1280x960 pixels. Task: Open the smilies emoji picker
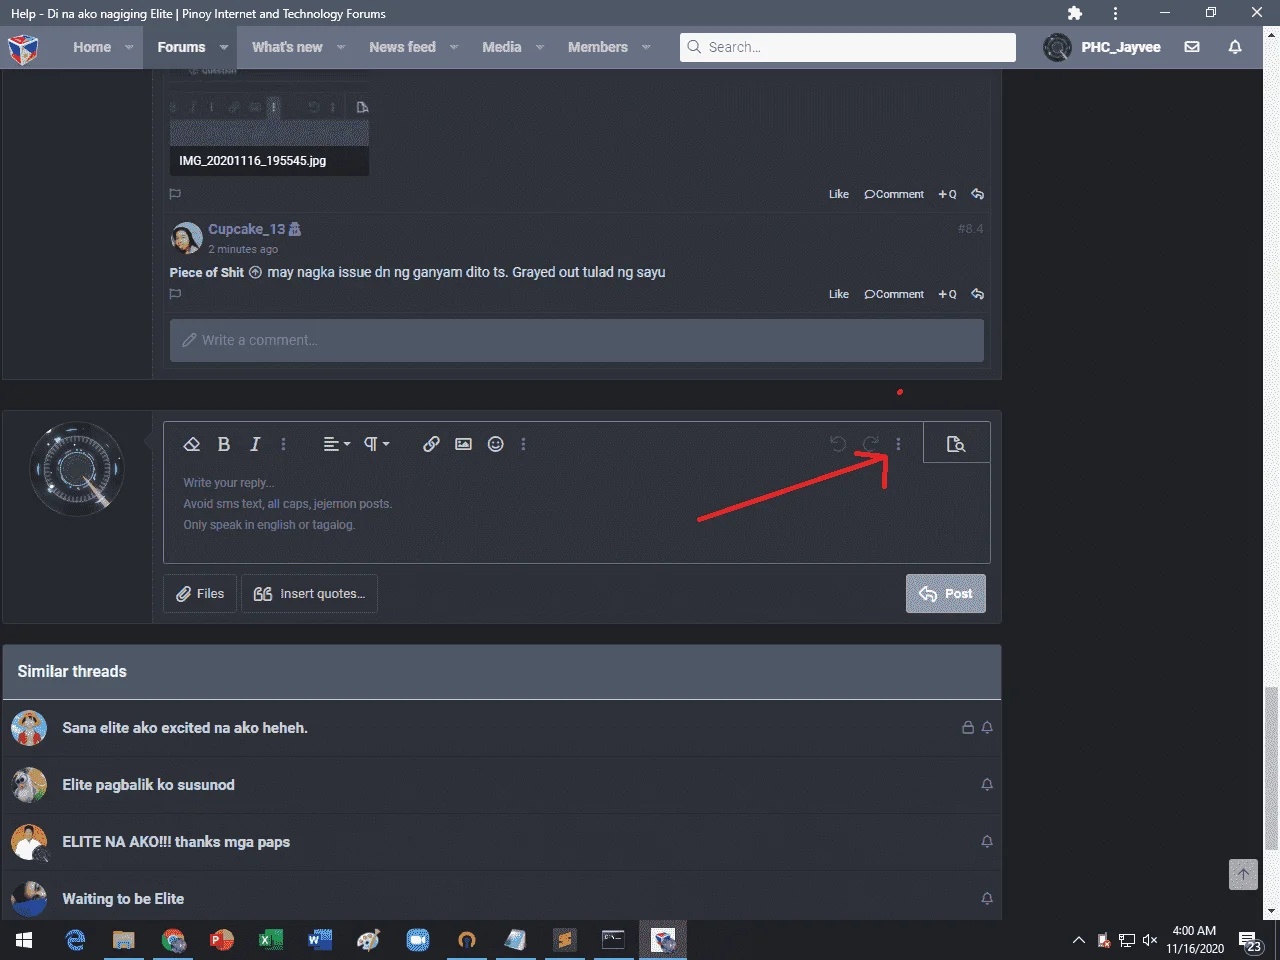click(495, 444)
